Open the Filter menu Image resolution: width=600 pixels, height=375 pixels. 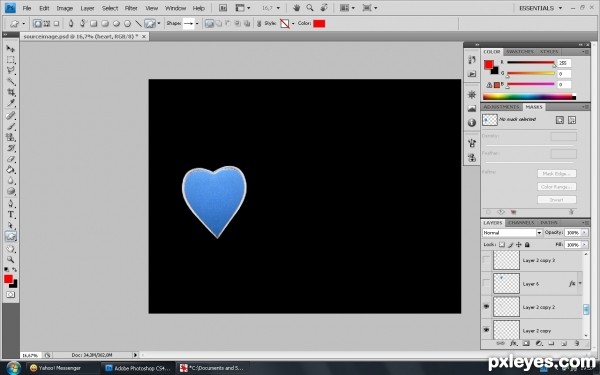[x=131, y=8]
